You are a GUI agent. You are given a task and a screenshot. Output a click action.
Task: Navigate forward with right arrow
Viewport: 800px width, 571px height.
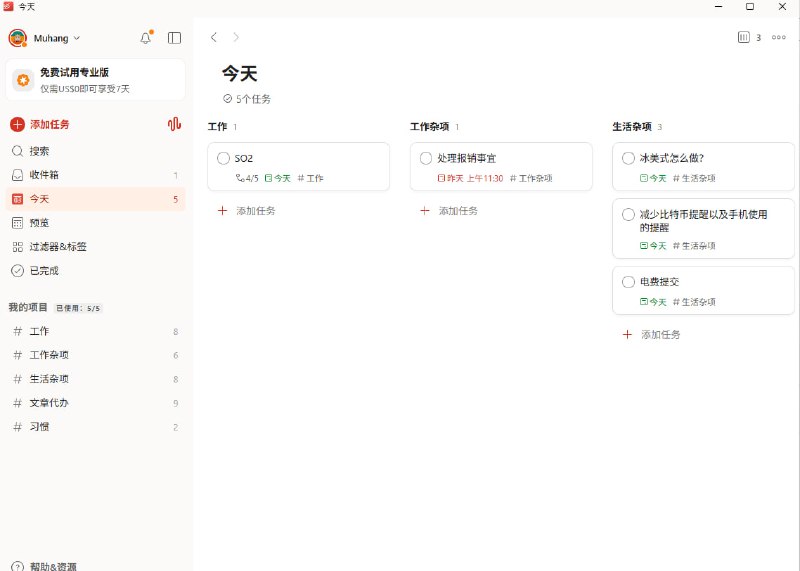click(236, 37)
